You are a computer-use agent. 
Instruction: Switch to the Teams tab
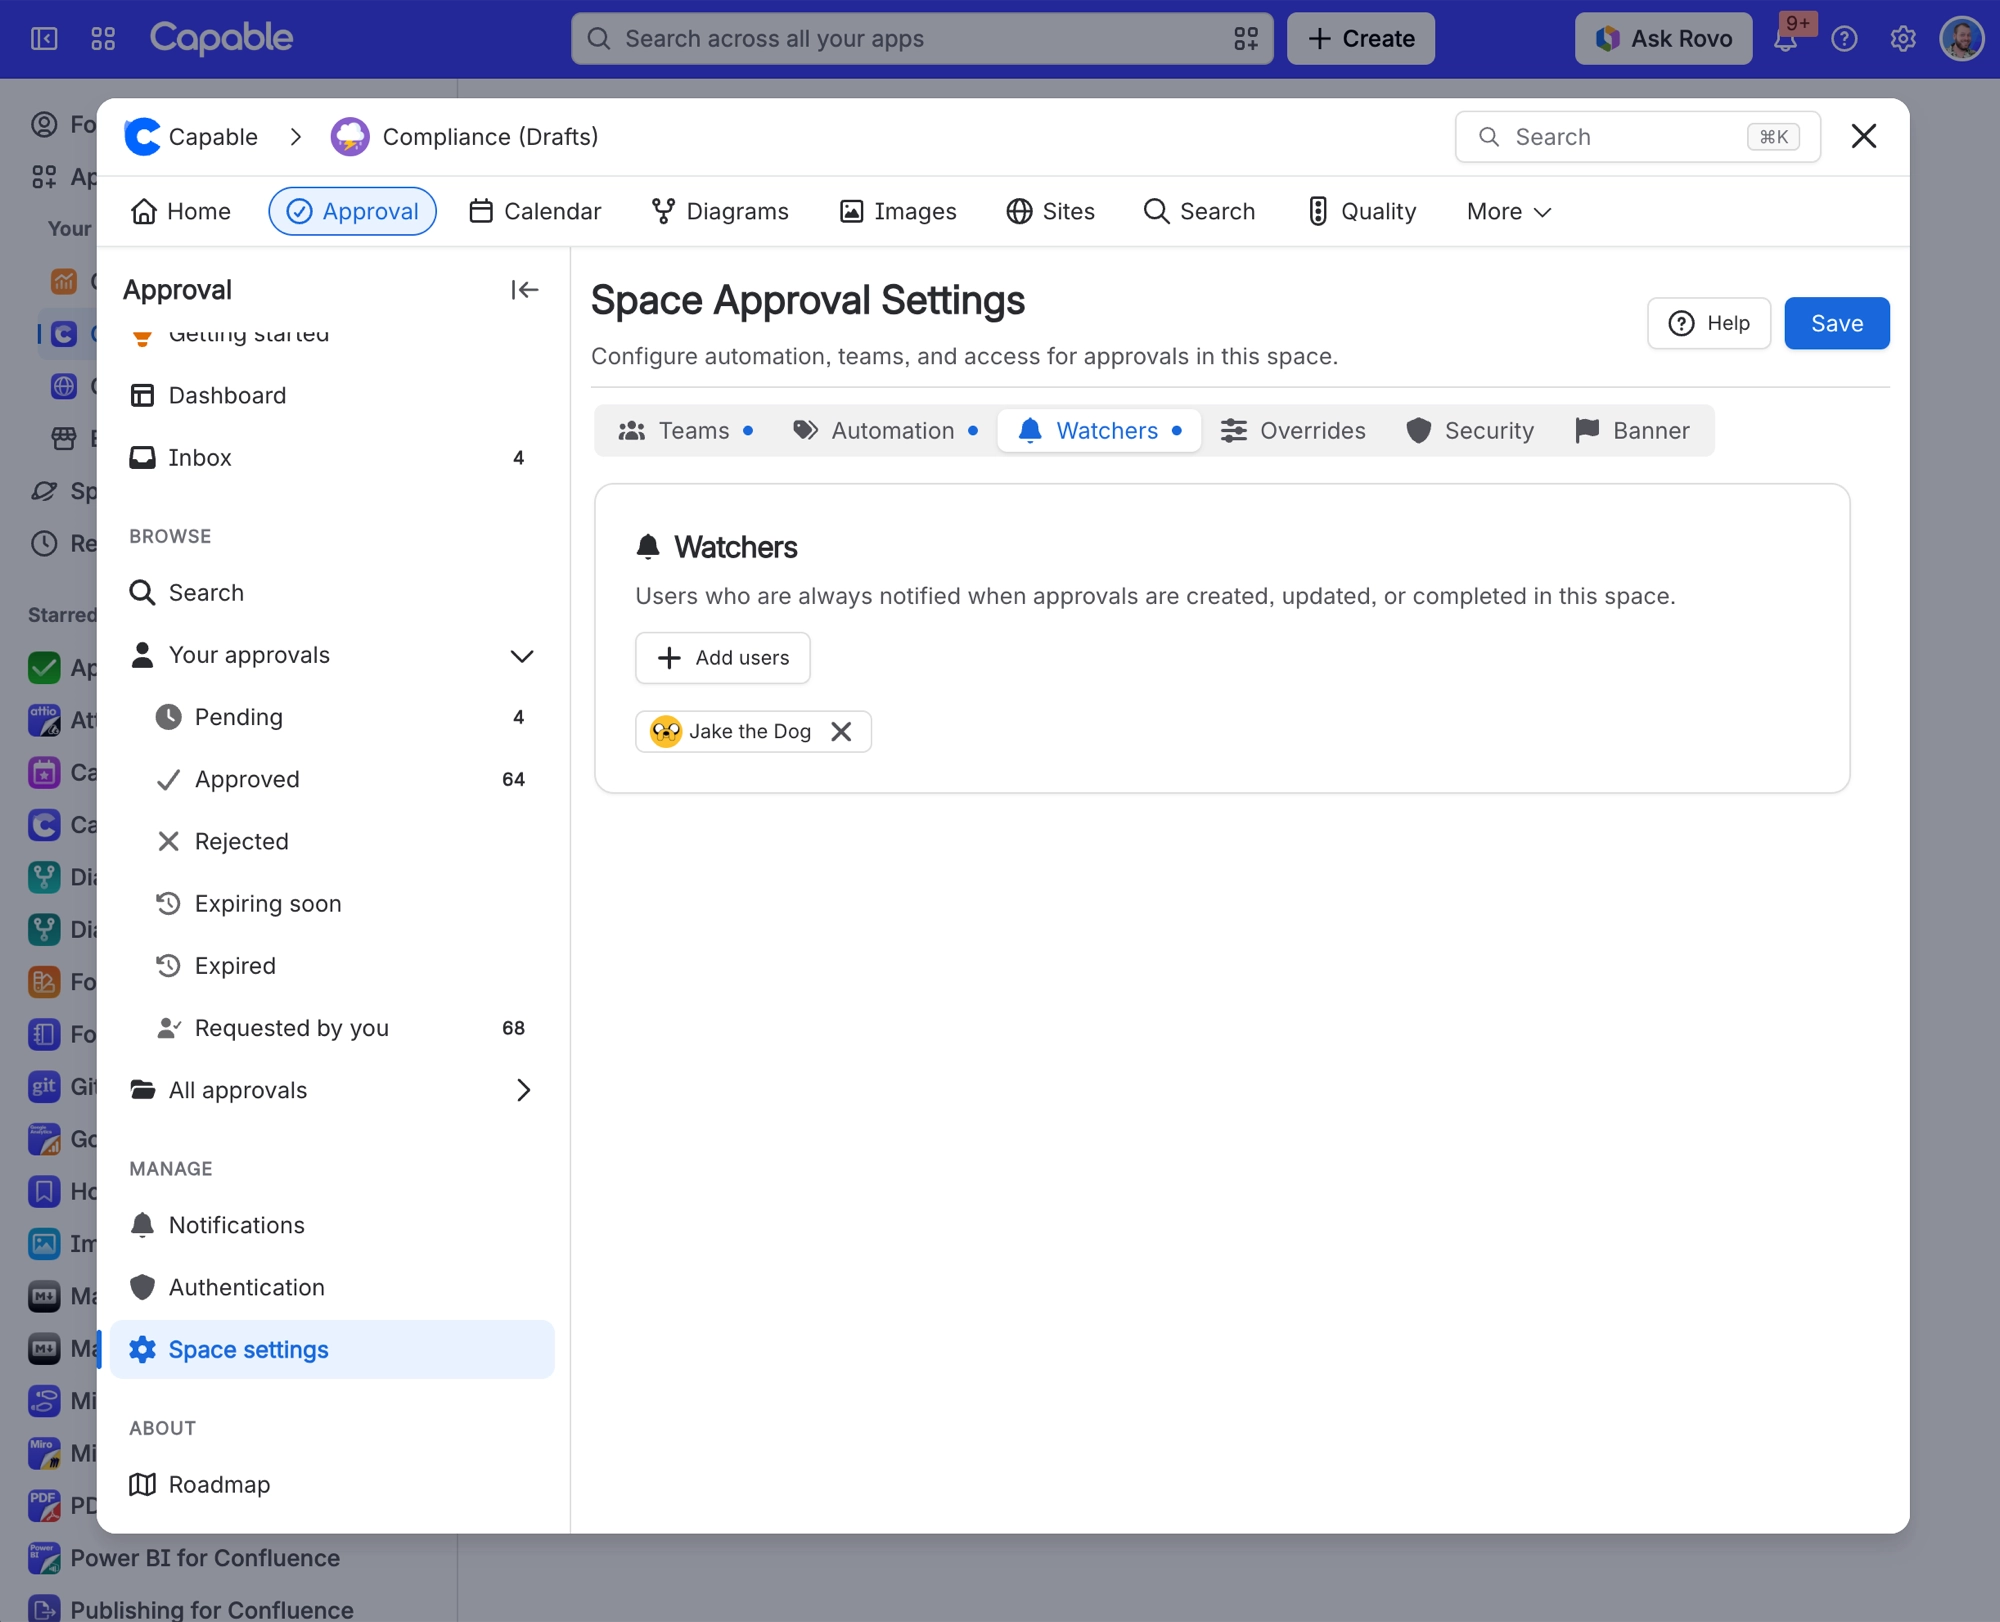point(686,431)
